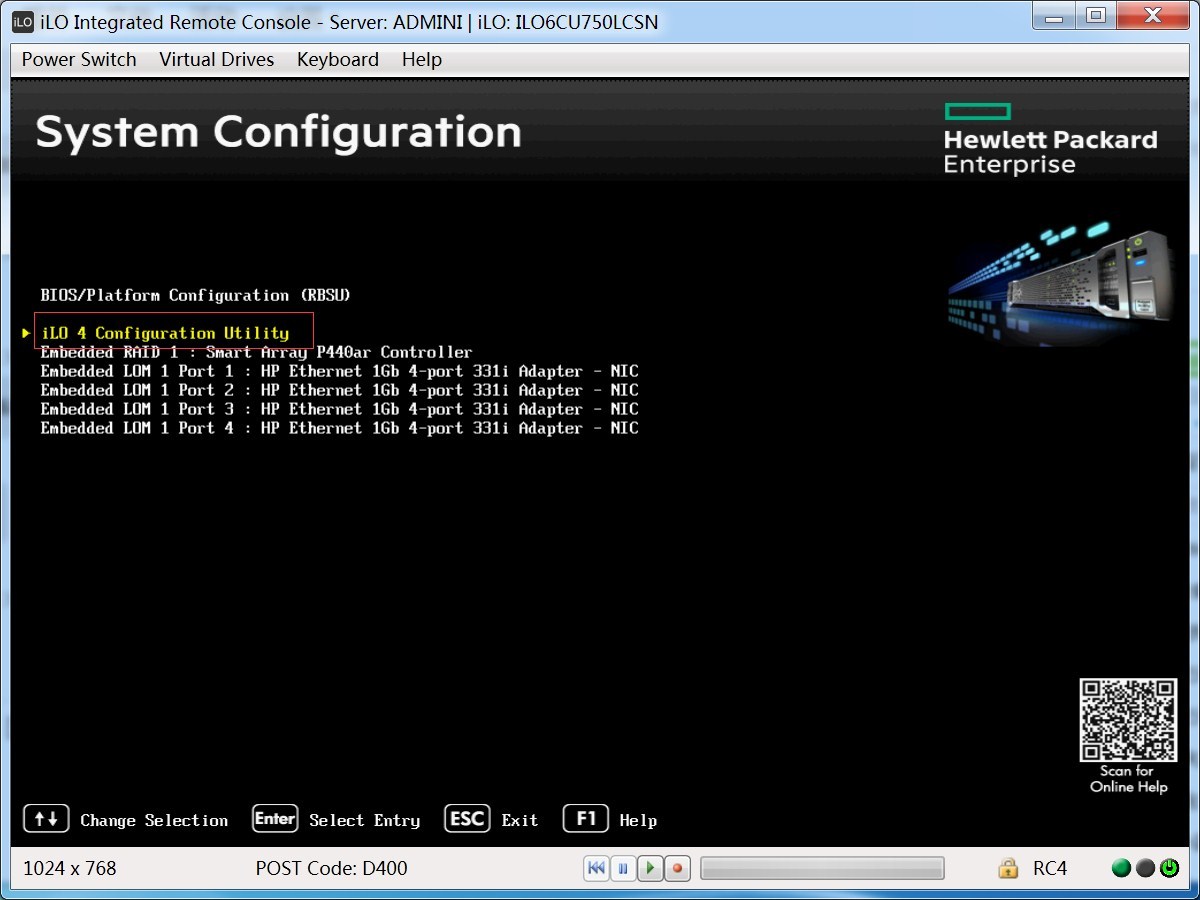Viewport: 1200px width, 900px height.
Task: Click the skip-to-start playback button
Action: [x=596, y=868]
